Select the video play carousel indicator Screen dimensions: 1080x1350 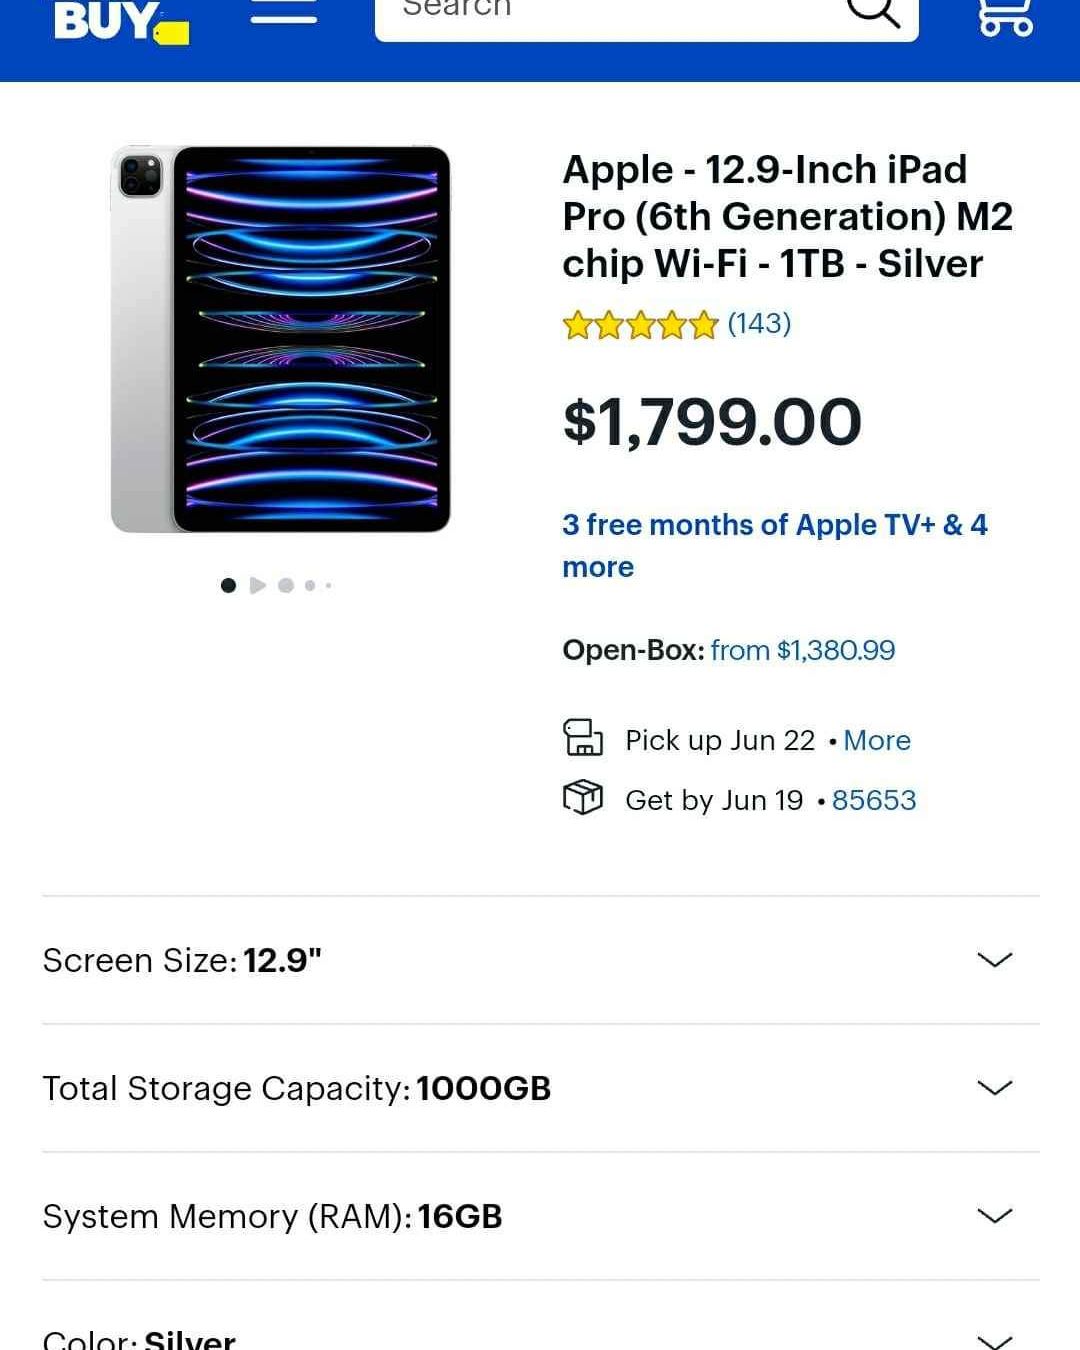click(258, 585)
